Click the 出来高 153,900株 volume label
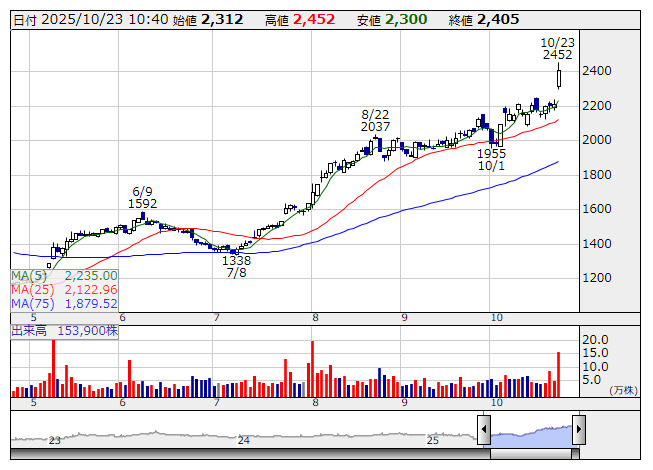The image size is (653, 470). (65, 331)
